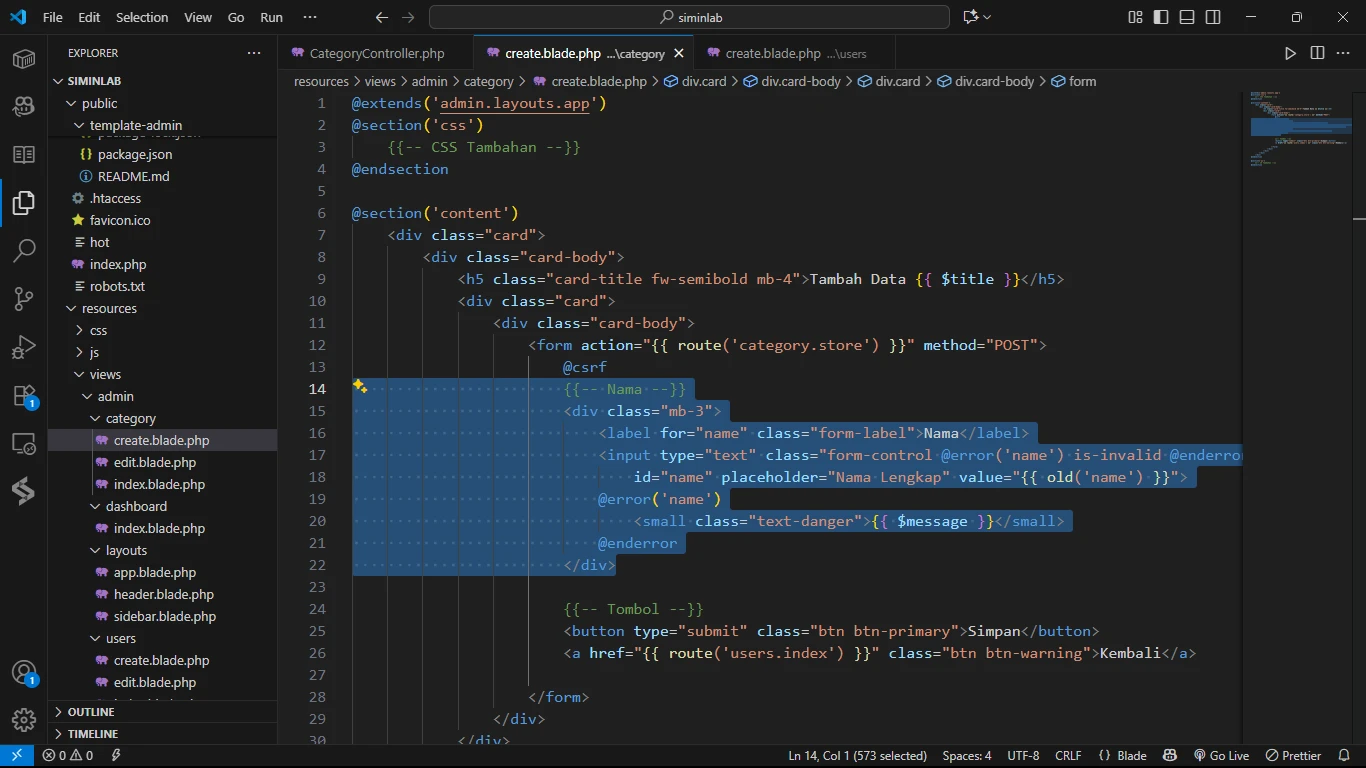Toggle the primary side bar layout button
1366x768 pixels.
click(x=1161, y=17)
